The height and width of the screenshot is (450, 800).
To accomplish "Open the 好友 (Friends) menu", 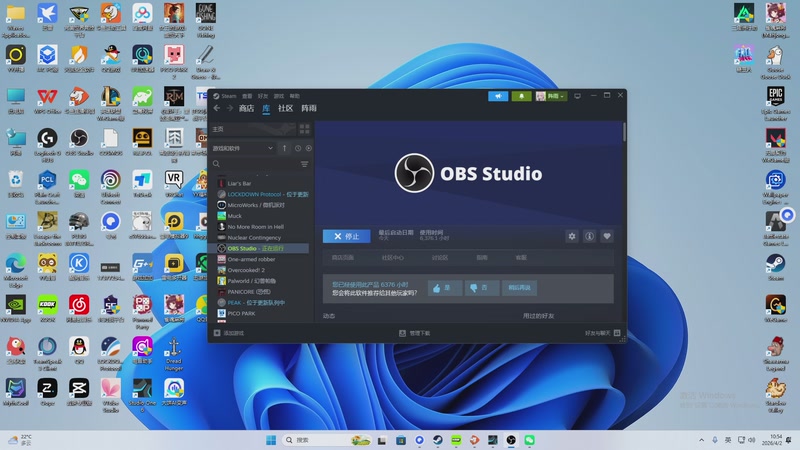I will tap(263, 96).
